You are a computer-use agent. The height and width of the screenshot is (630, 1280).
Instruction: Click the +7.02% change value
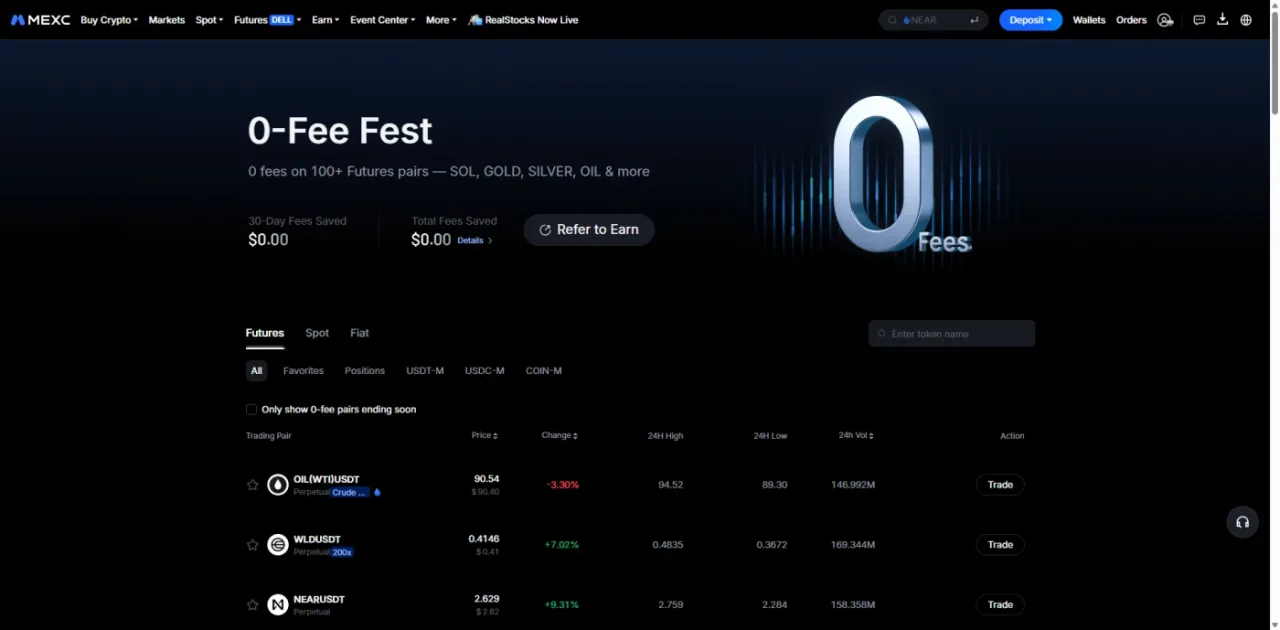tap(561, 545)
